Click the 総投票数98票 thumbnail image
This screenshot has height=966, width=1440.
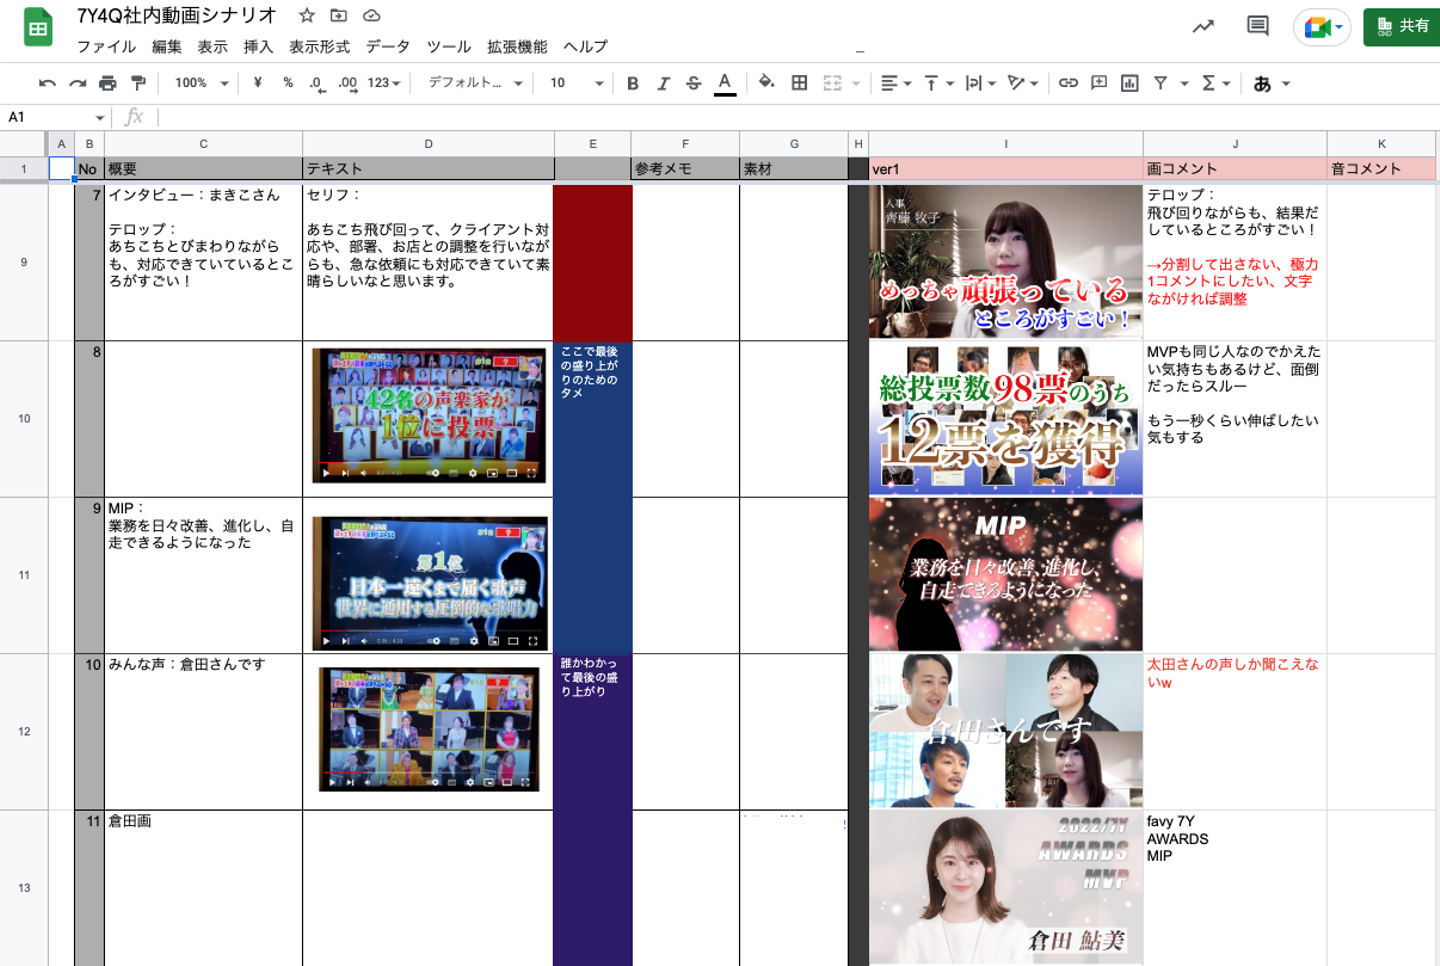pyautogui.click(x=1005, y=418)
